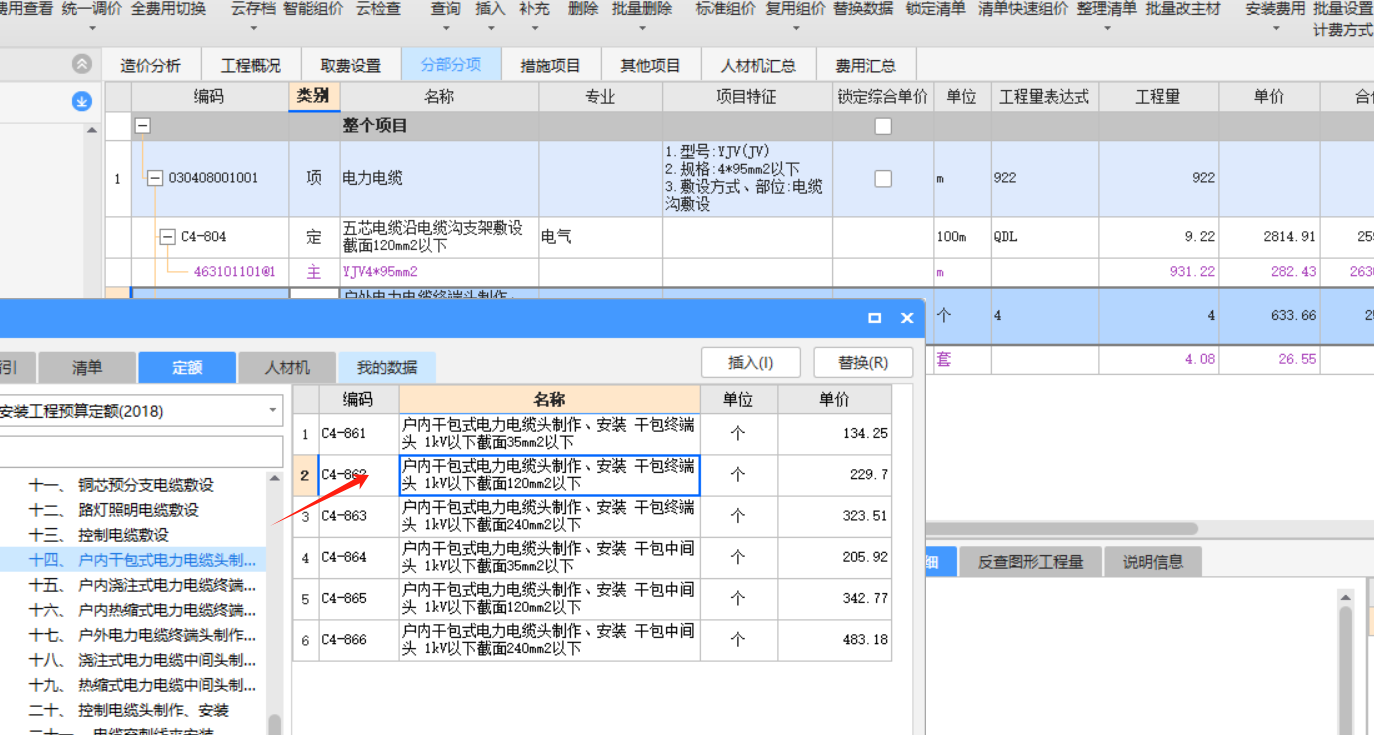Click the 名称 header in quota list
Image resolution: width=1374 pixels, height=735 pixels.
click(549, 399)
